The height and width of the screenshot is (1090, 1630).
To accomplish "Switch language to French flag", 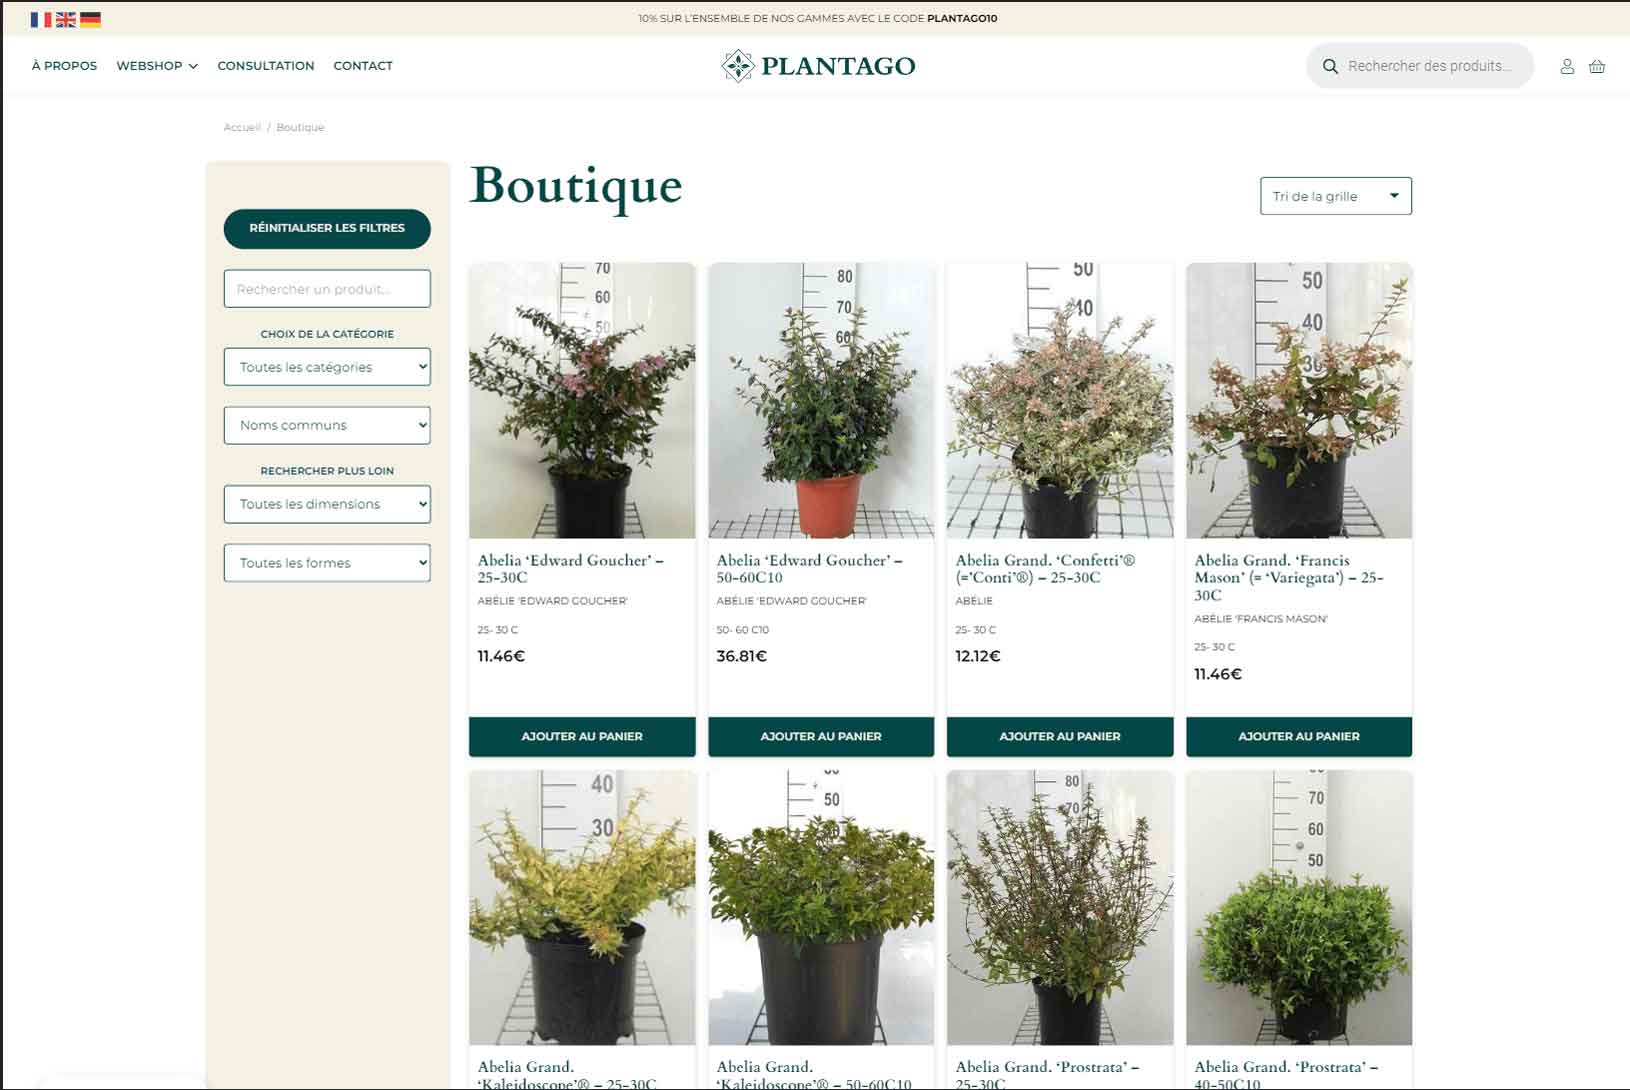I will pos(41,19).
